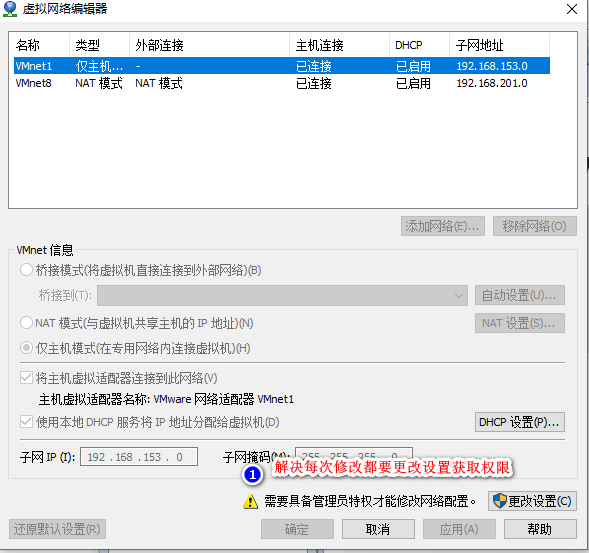The width and height of the screenshot is (589, 553).
Task: Click the 应用(A) button
Action: pos(459,529)
